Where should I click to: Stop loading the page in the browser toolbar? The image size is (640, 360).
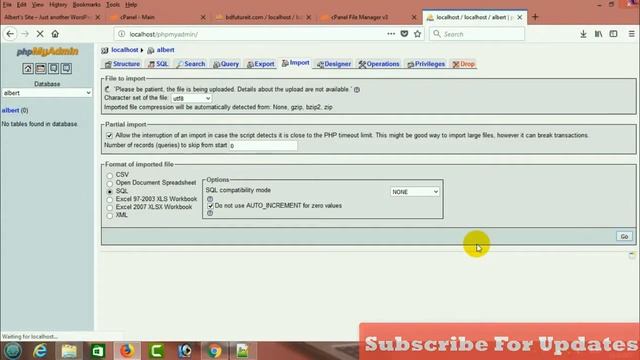[x=40, y=34]
